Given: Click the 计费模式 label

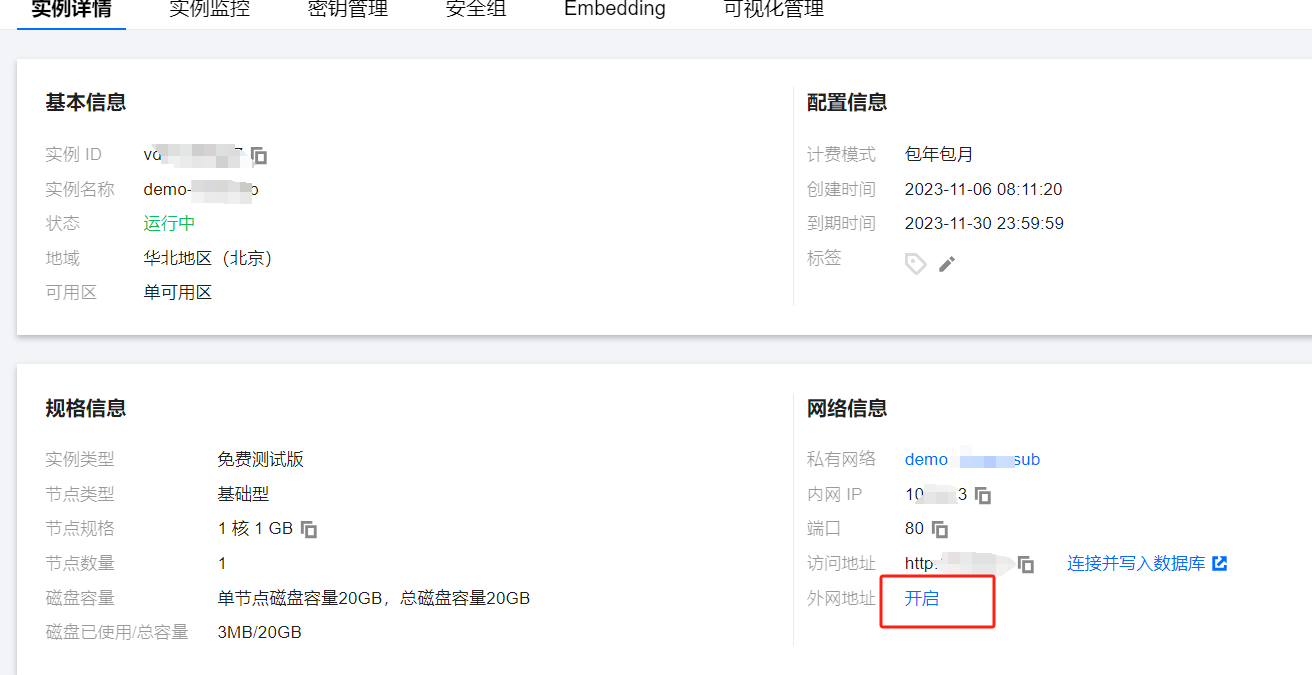Looking at the screenshot, I should tap(841, 154).
